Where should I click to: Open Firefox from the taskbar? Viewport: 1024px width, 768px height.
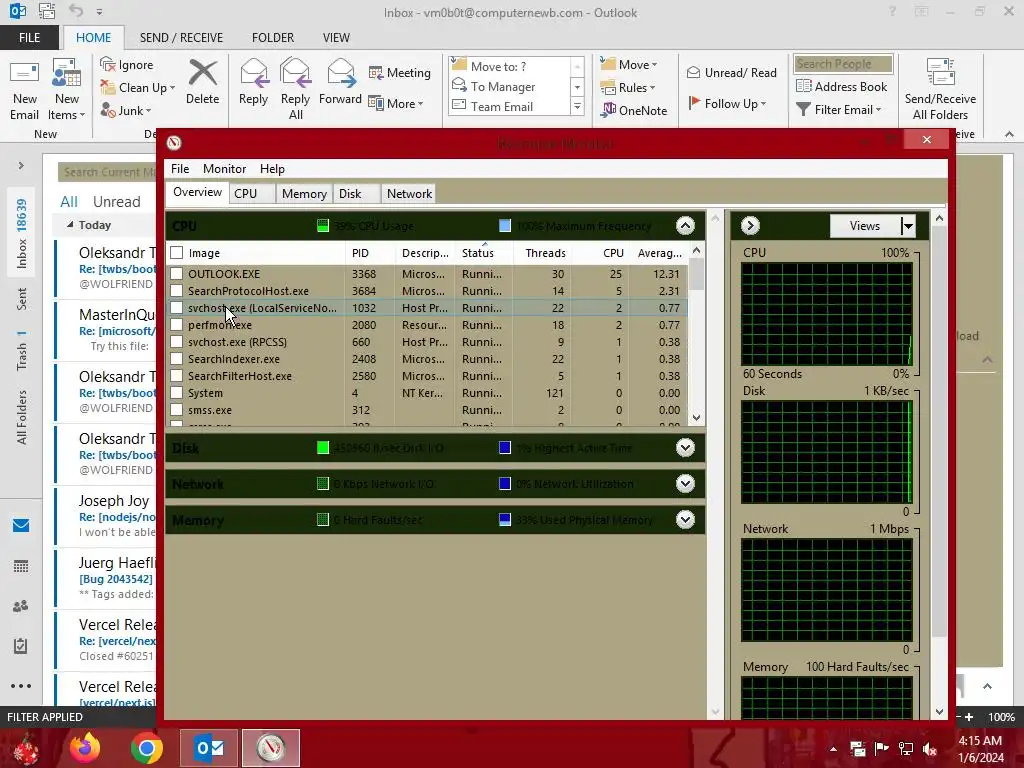click(x=85, y=748)
